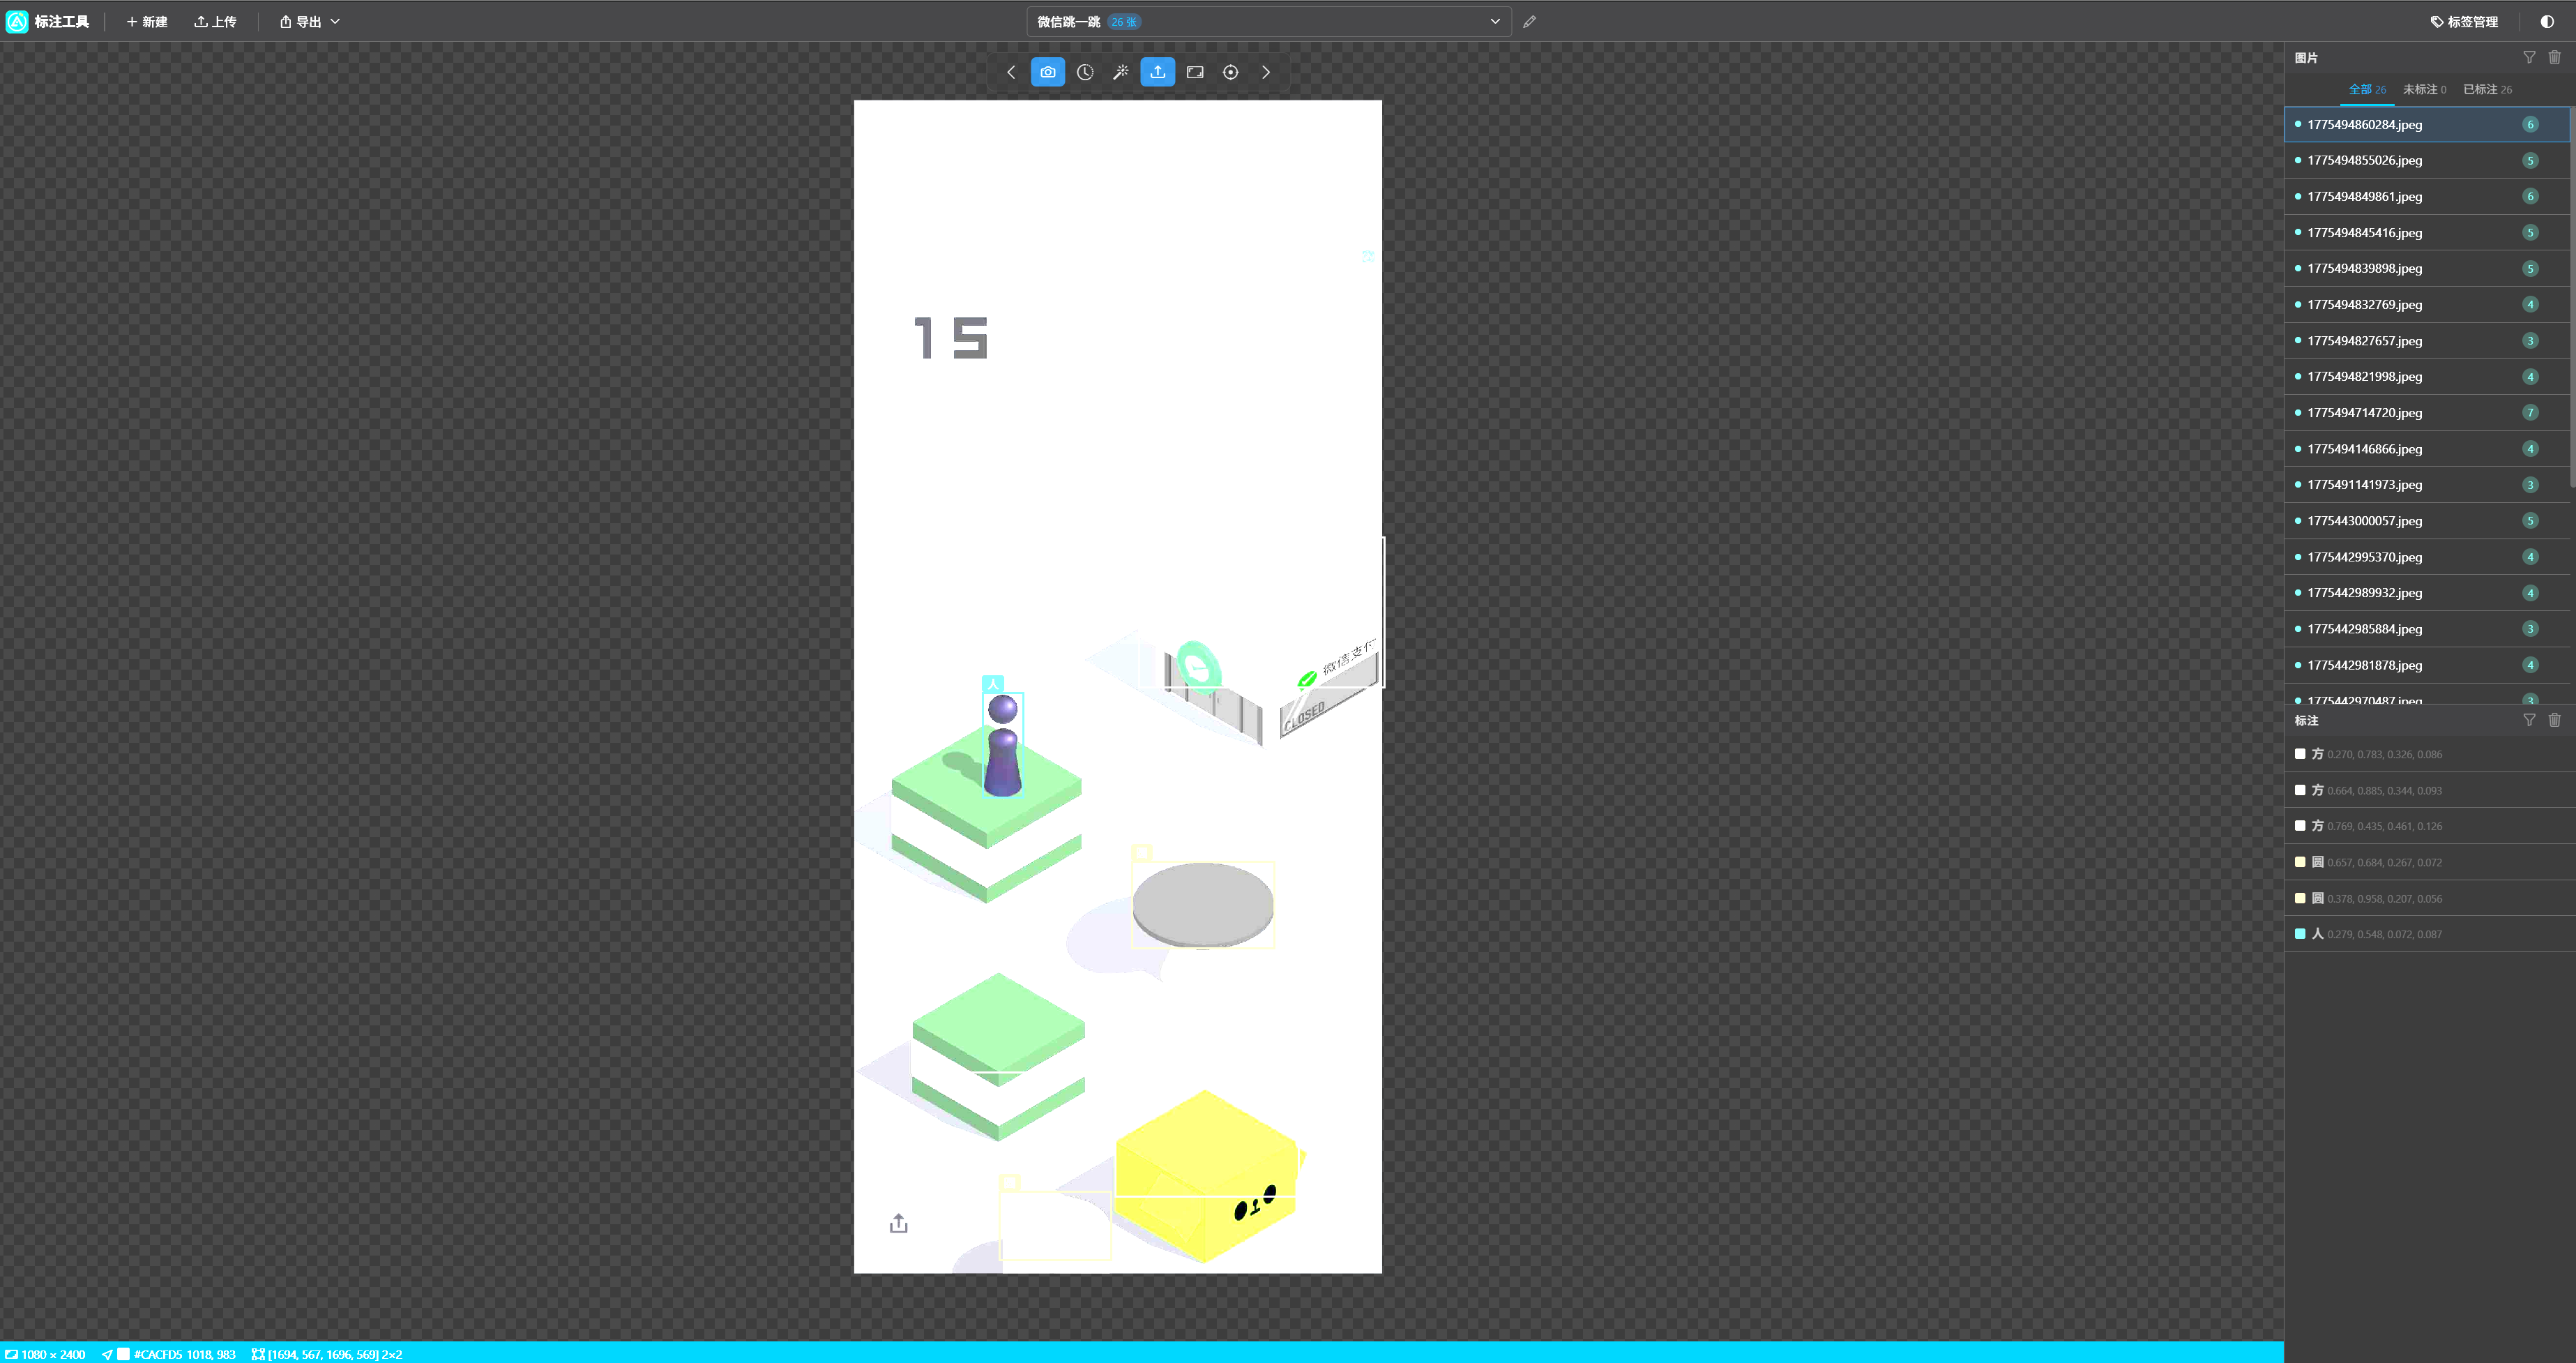Switch to the 未标注 tab
The width and height of the screenshot is (2576, 1363).
pyautogui.click(x=2423, y=89)
